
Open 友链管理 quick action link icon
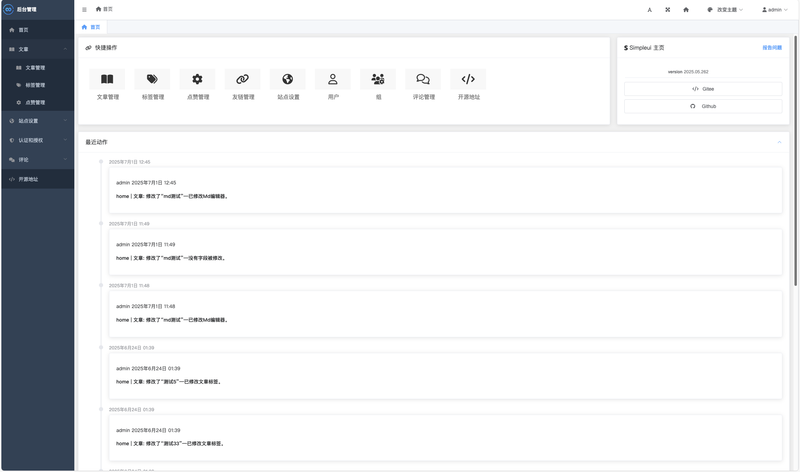coord(242,79)
